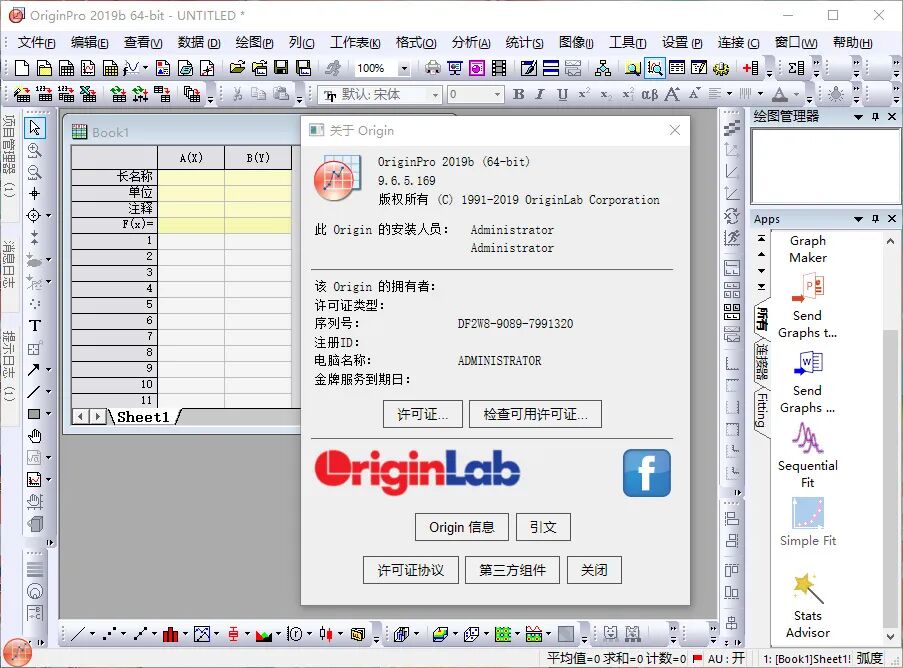This screenshot has width=903, height=668.
Task: Click the Print icon in toolbar
Action: (432, 69)
